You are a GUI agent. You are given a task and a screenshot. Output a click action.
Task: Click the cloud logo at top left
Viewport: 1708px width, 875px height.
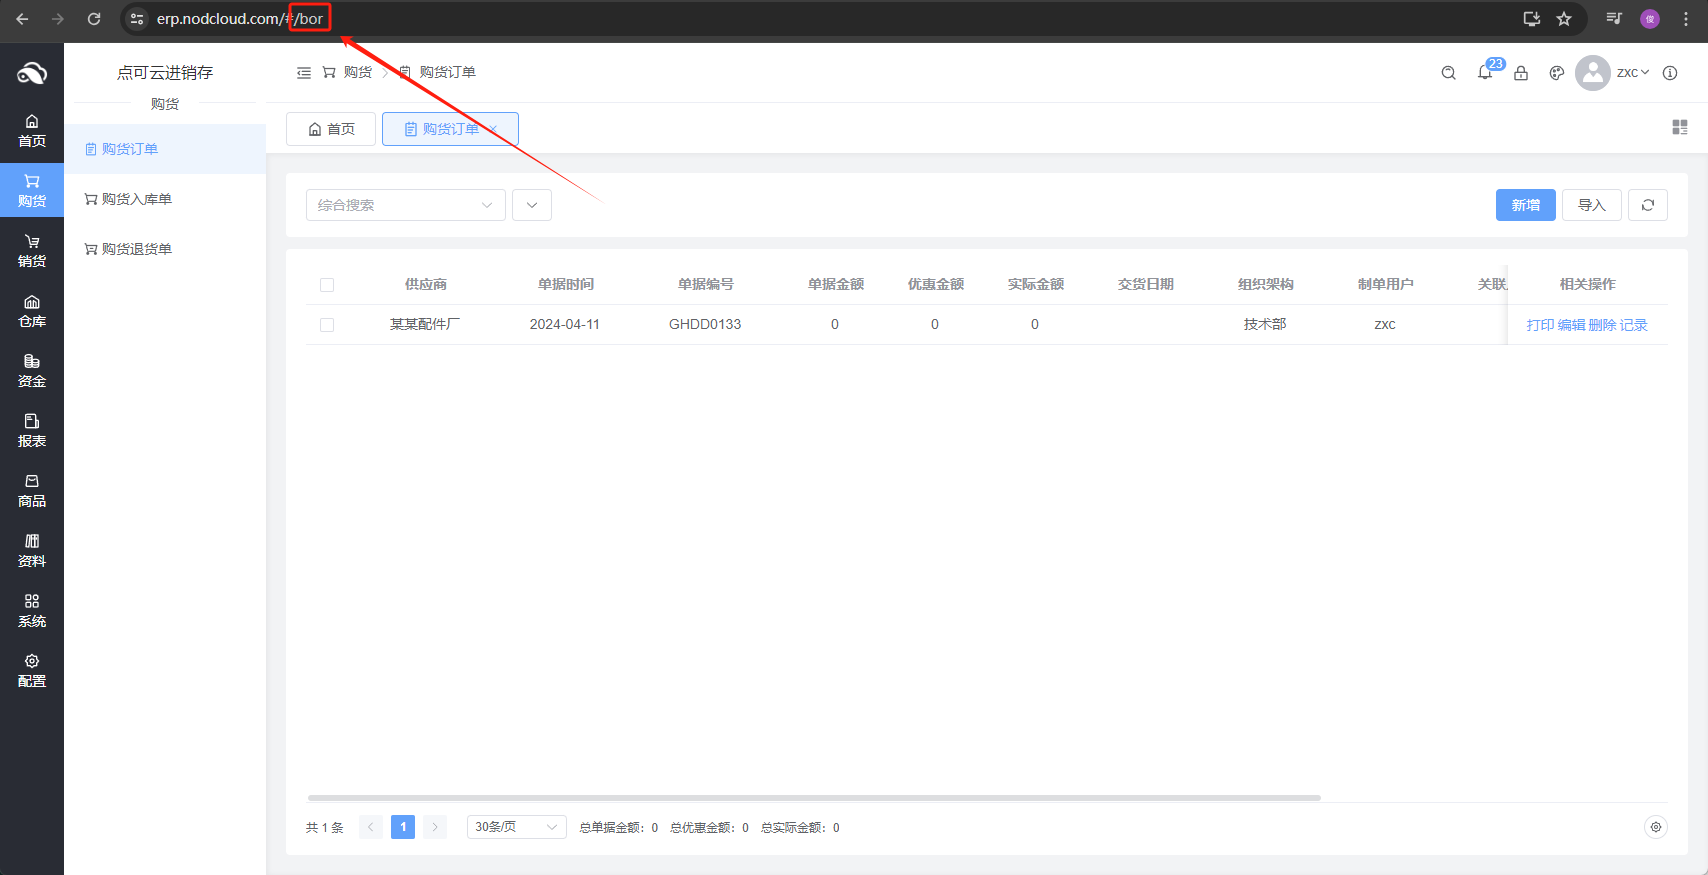click(x=32, y=73)
